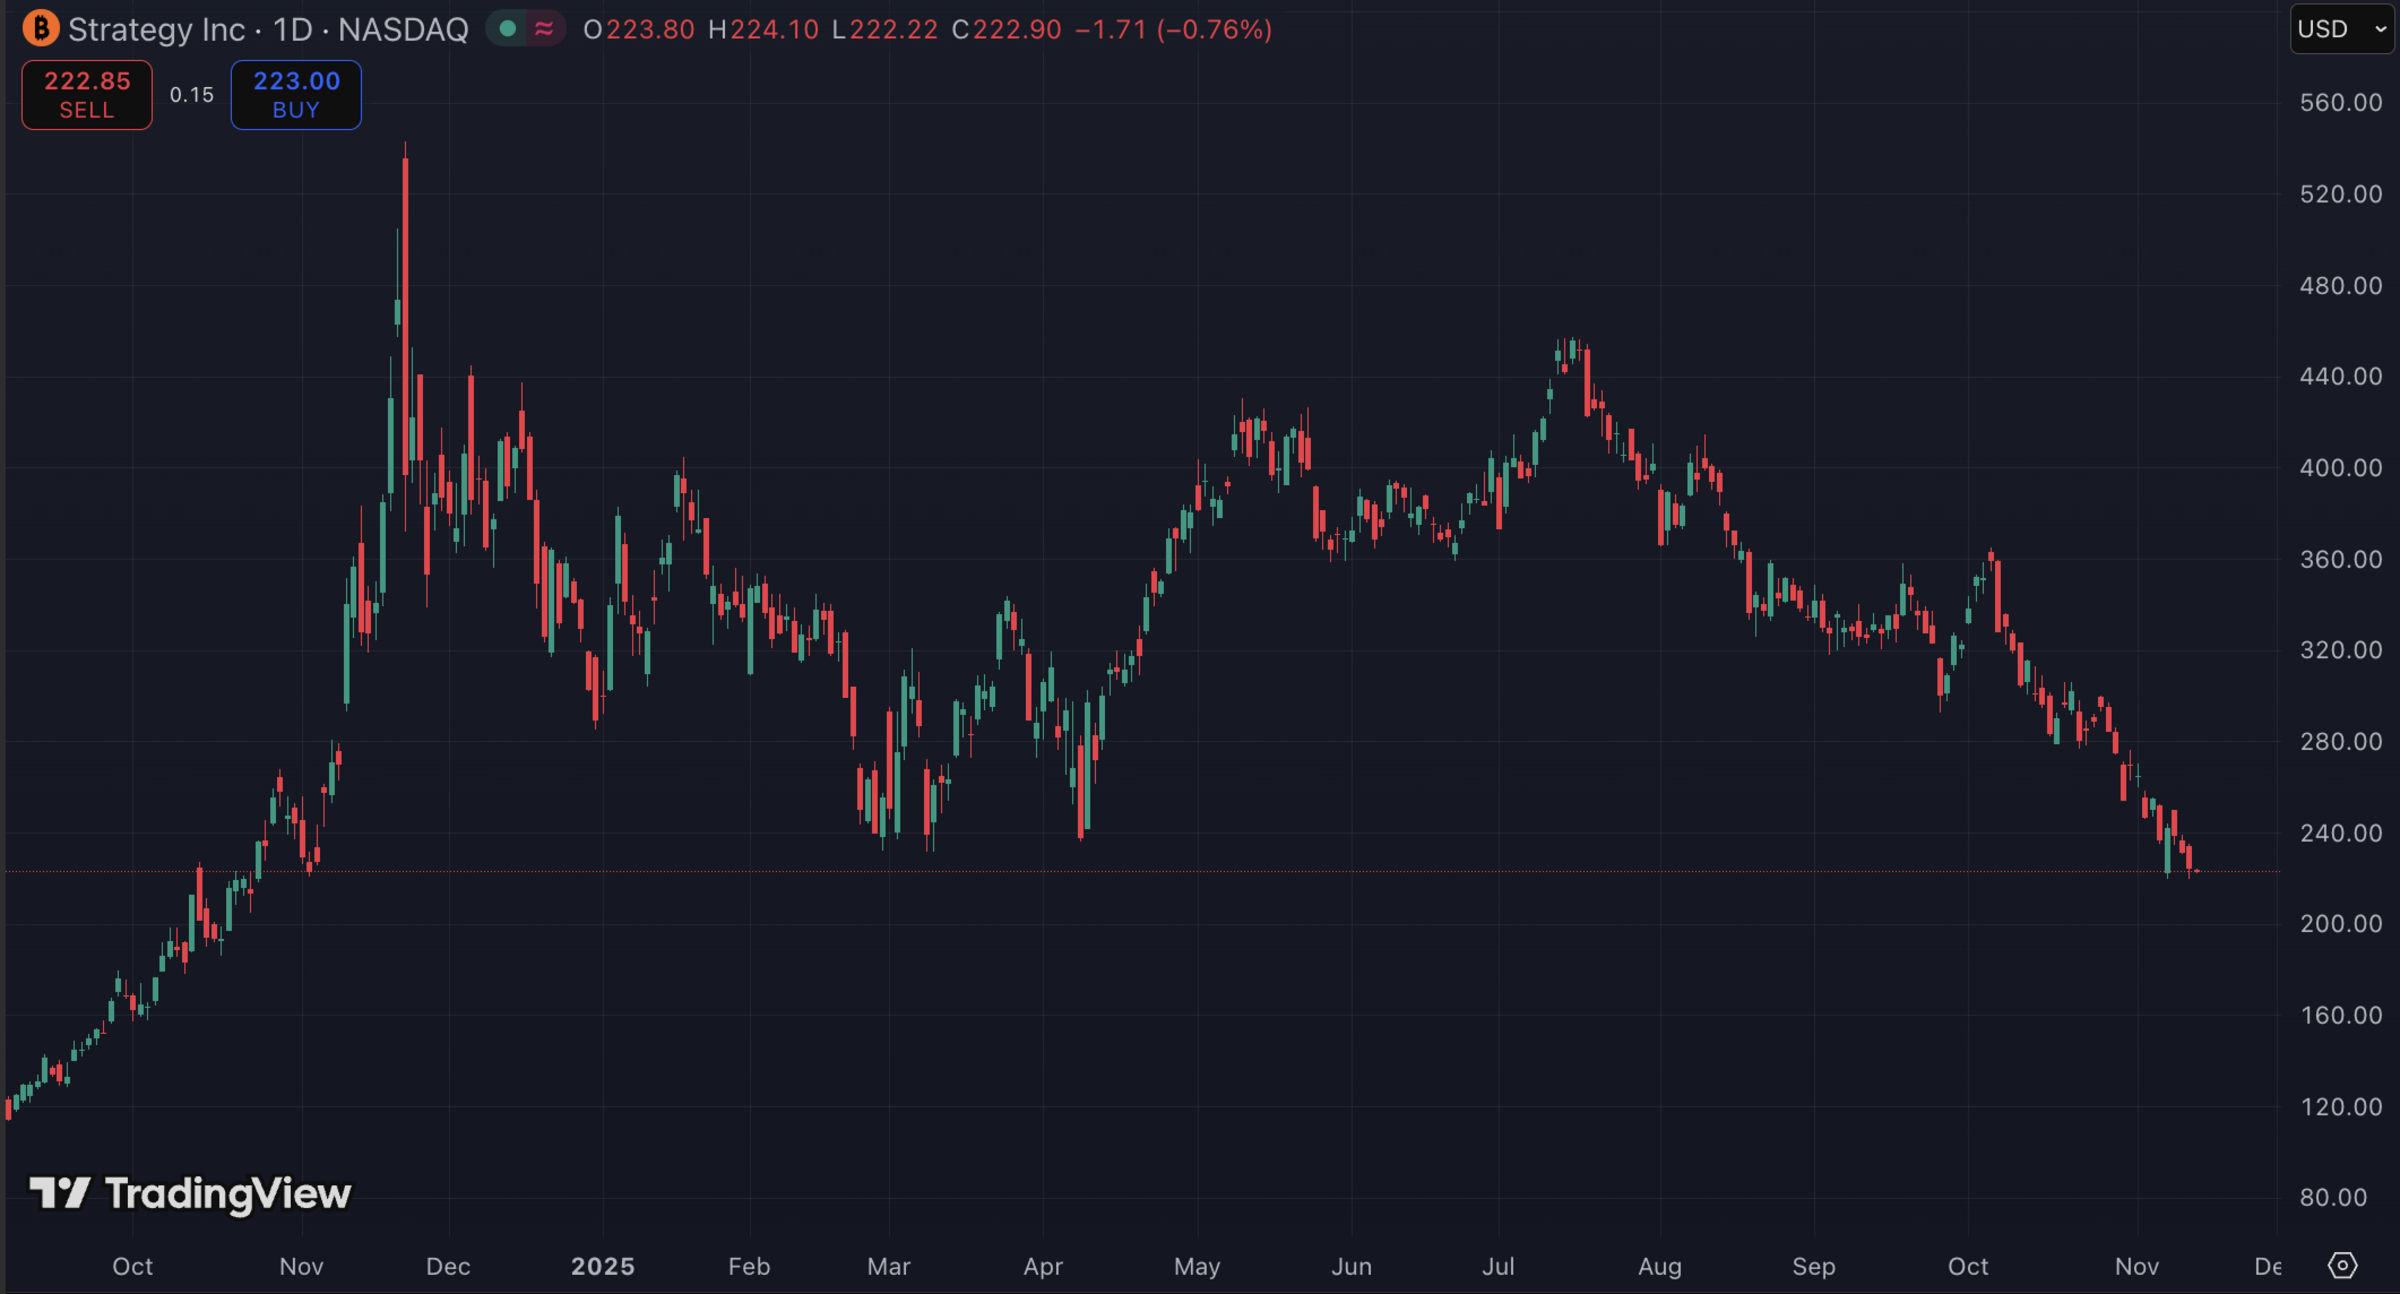Open the USD currency dropdown
2400x1294 pixels.
tap(2341, 29)
